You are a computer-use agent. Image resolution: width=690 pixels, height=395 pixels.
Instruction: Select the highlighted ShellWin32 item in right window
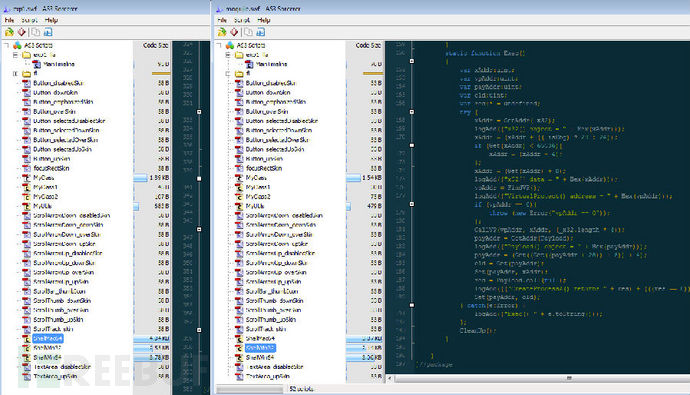point(260,348)
